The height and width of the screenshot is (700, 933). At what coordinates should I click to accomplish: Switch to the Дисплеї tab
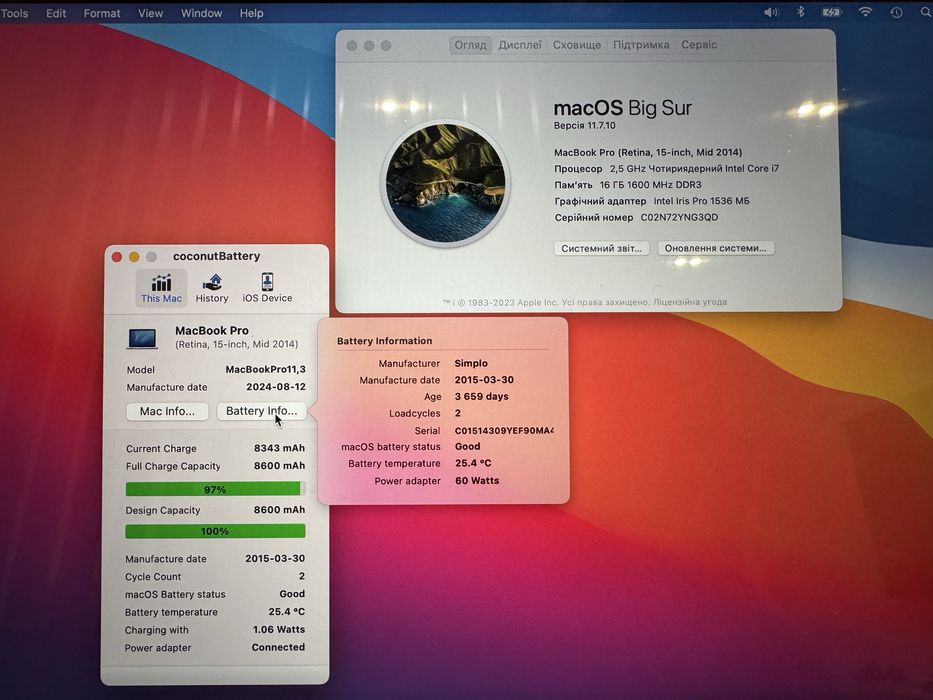point(520,45)
